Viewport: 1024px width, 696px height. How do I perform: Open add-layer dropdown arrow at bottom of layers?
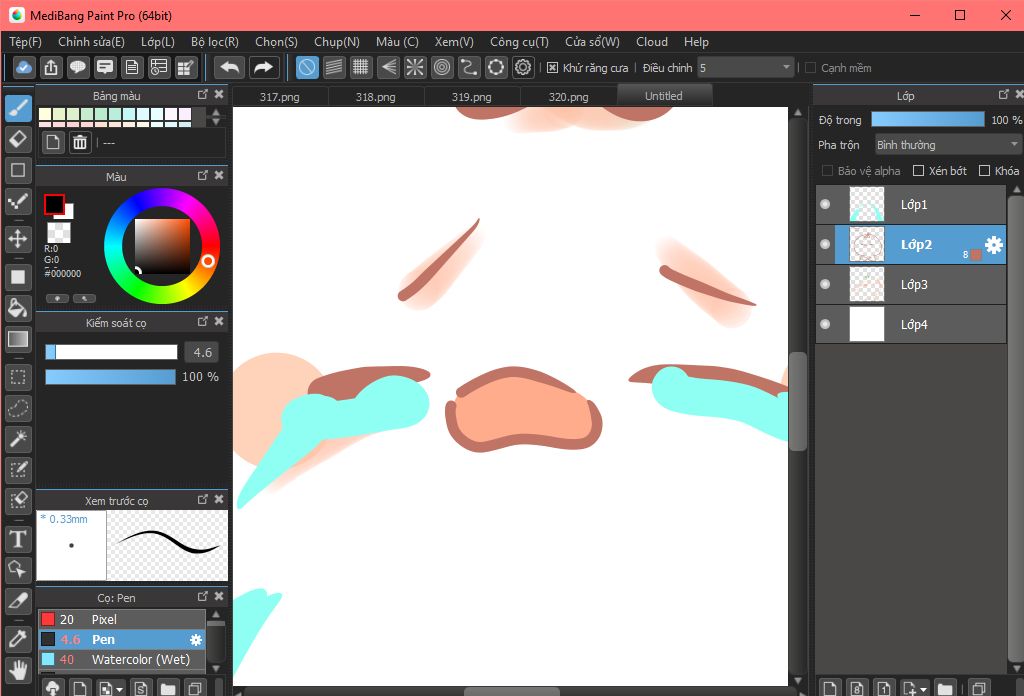point(923,689)
